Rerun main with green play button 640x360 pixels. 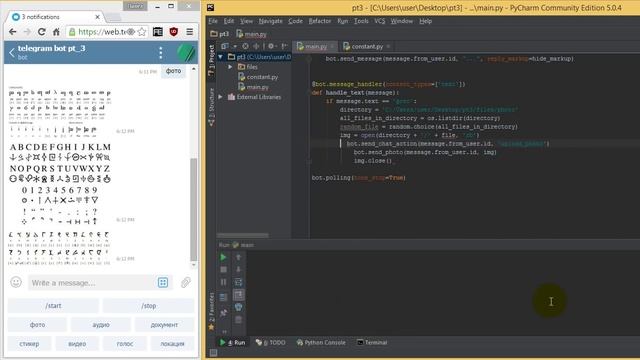tap(223, 257)
